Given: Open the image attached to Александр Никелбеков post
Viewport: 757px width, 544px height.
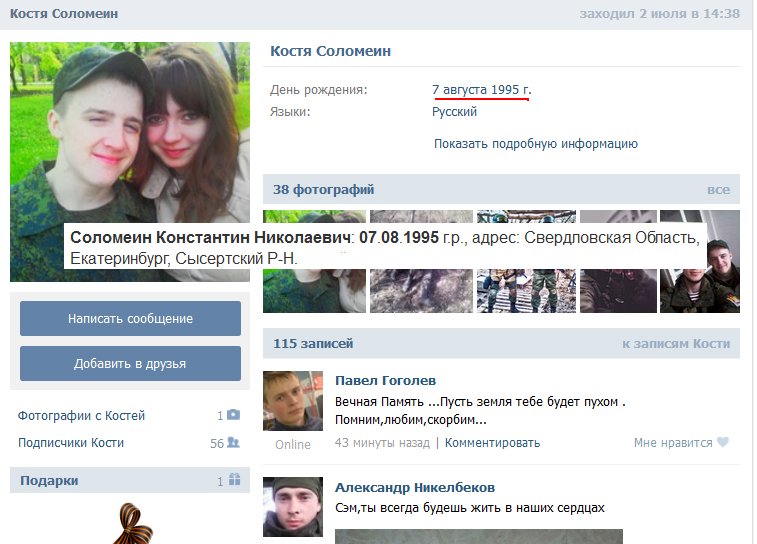Looking at the screenshot, I should click(x=479, y=536).
